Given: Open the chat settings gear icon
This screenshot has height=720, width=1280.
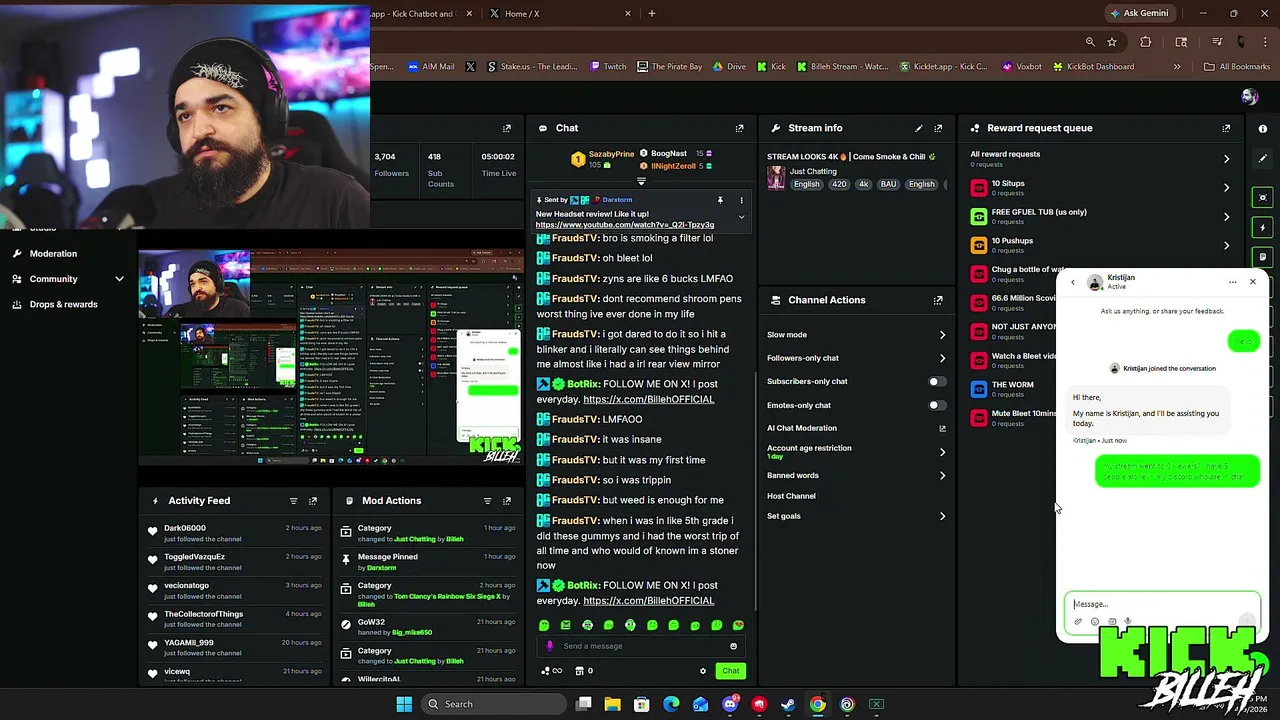Looking at the screenshot, I should [x=703, y=671].
